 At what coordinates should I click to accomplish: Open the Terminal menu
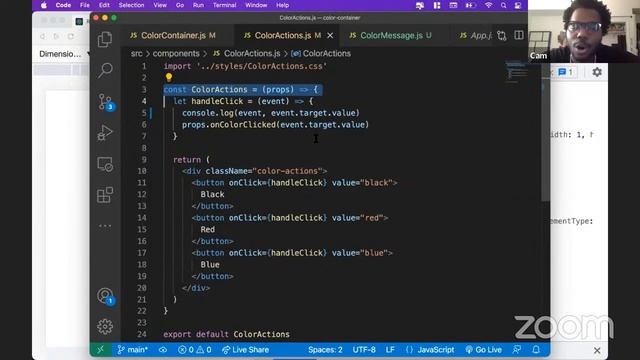point(224,5)
